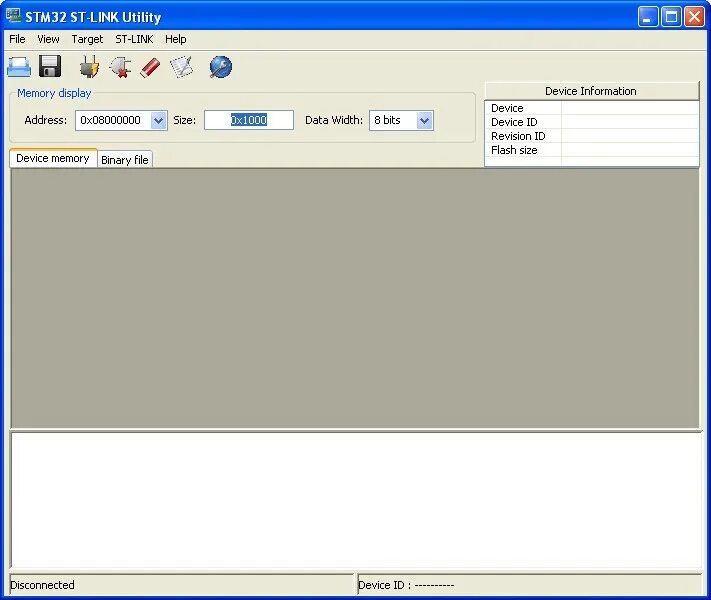
Task: Click the blue globe update icon
Action: [x=221, y=67]
